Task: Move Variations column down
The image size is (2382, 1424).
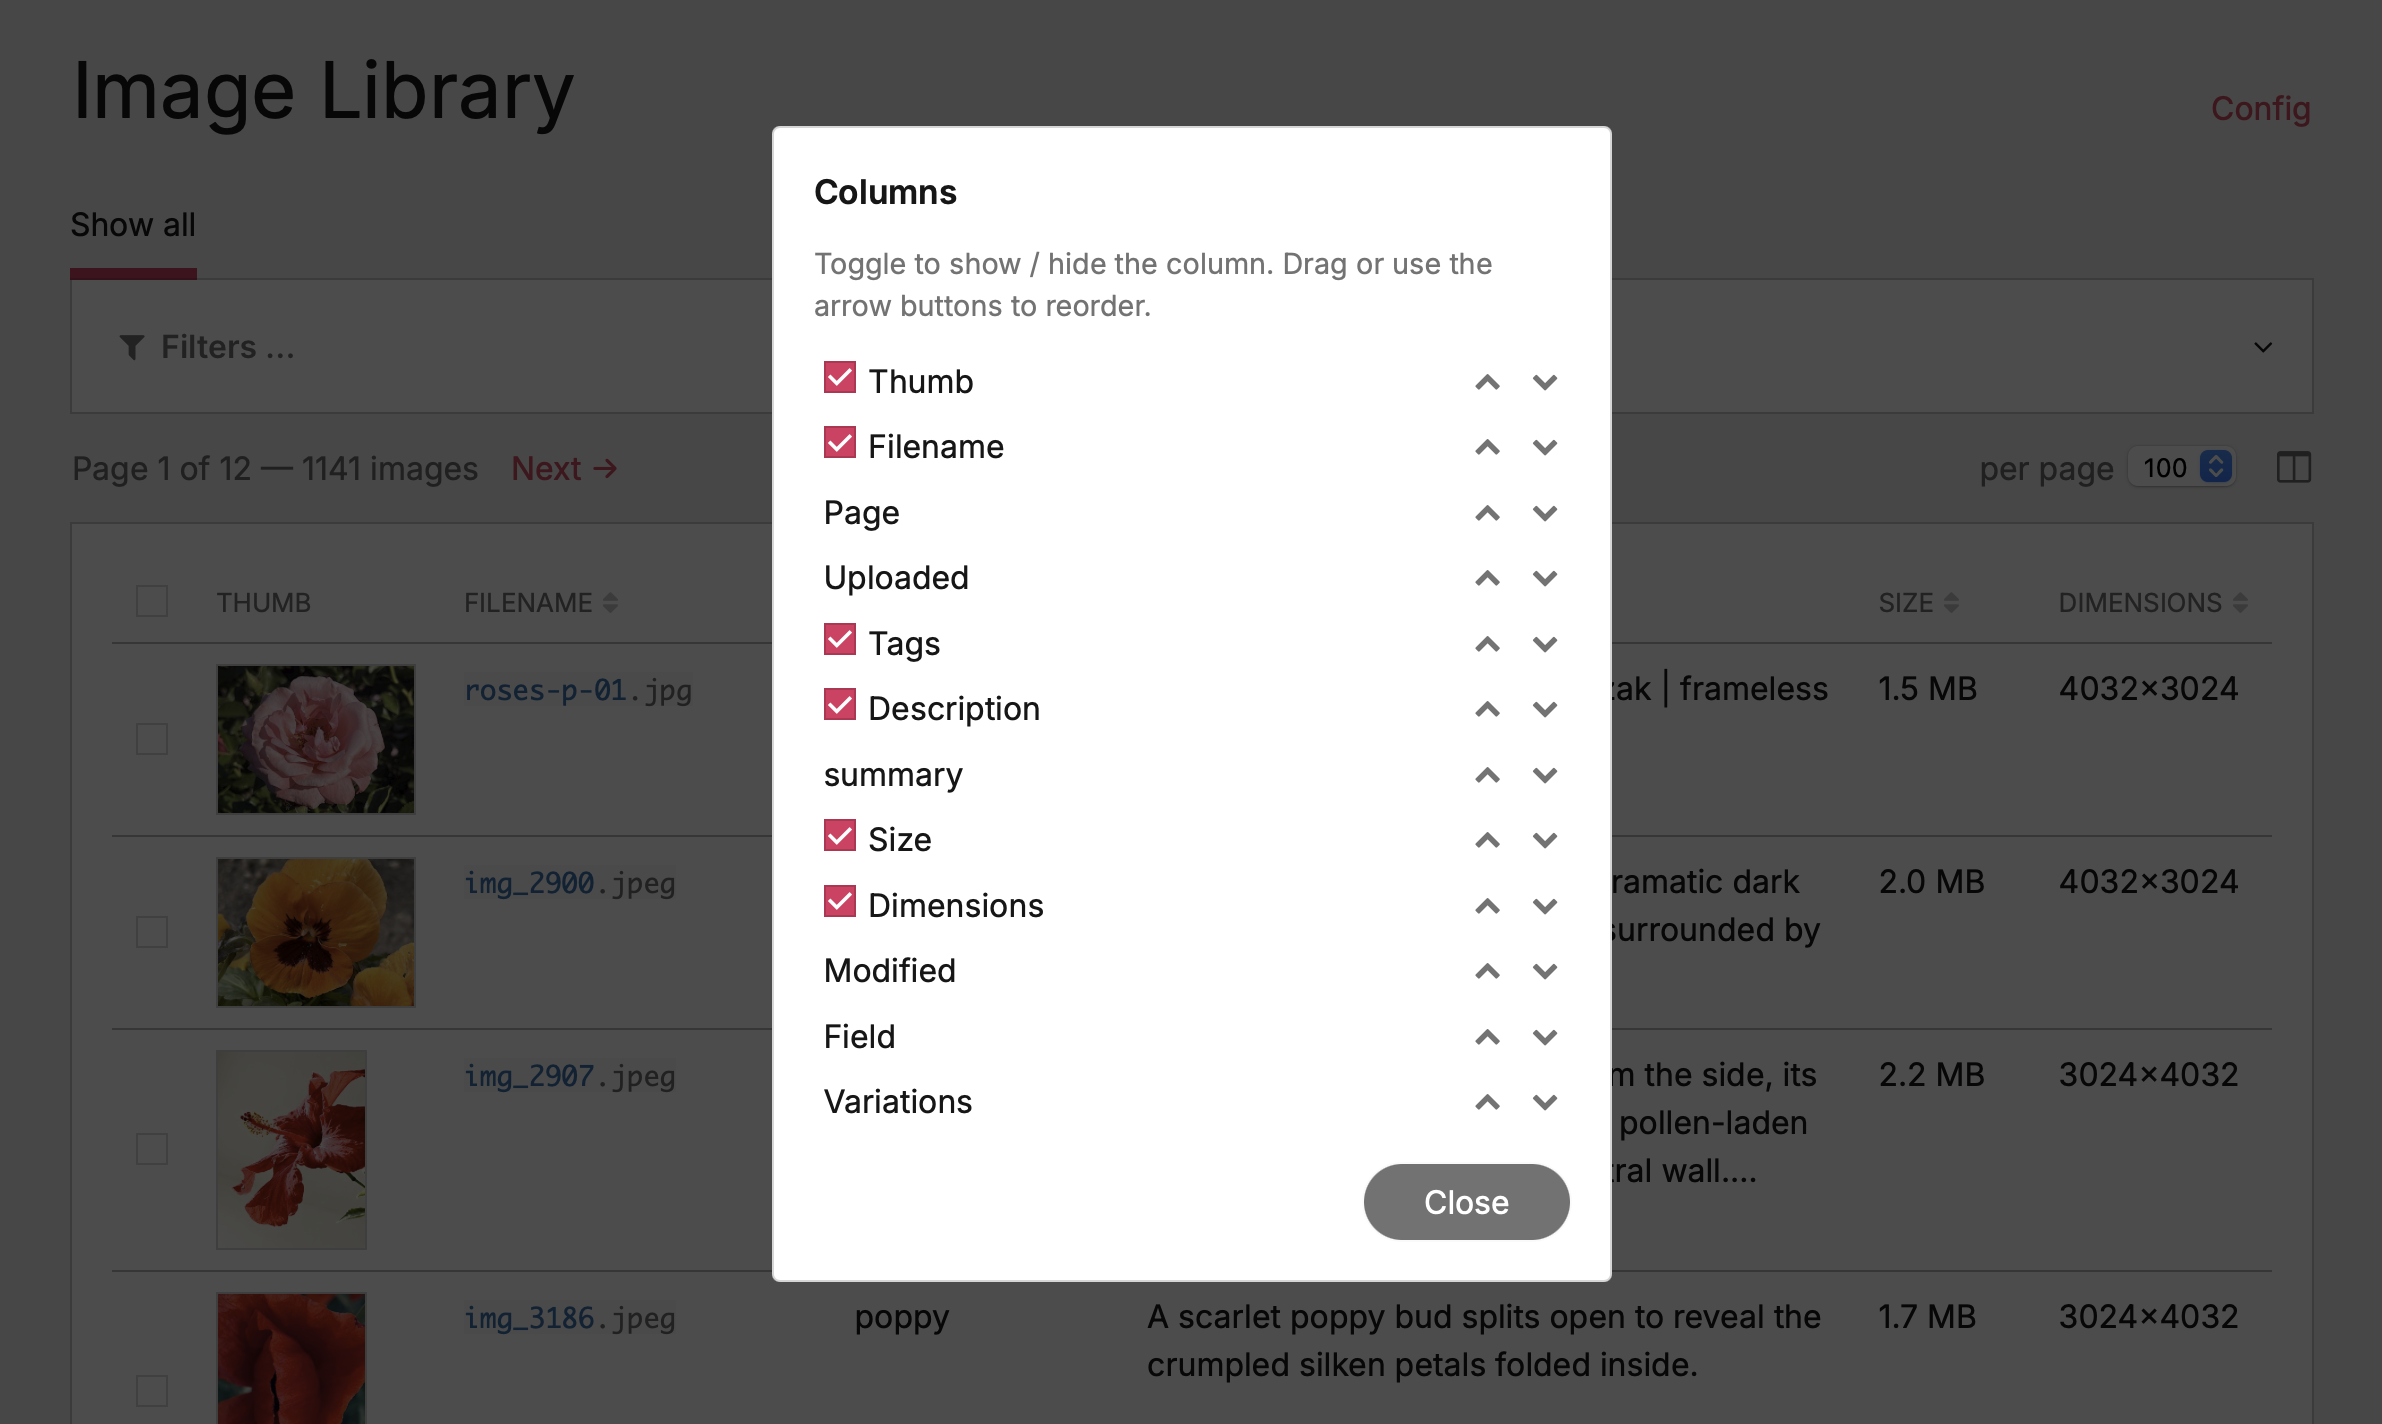Action: coord(1545,1102)
